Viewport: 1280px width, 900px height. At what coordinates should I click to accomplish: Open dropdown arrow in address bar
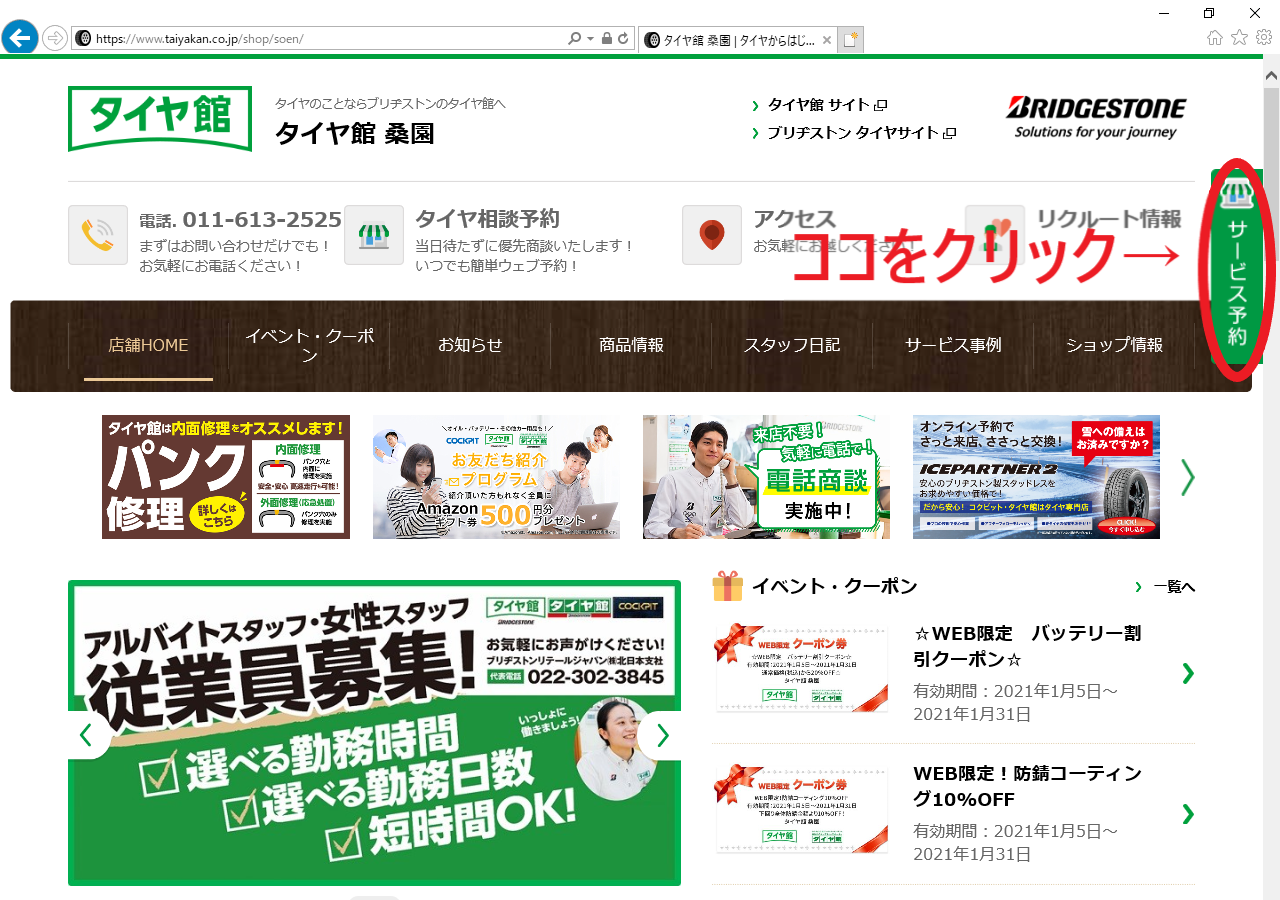tap(589, 39)
